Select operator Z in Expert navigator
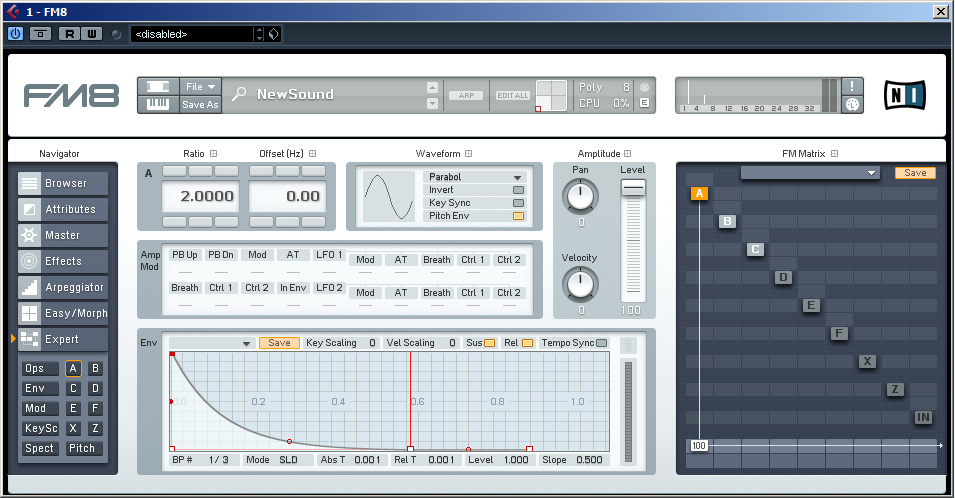955x498 pixels. pos(95,429)
